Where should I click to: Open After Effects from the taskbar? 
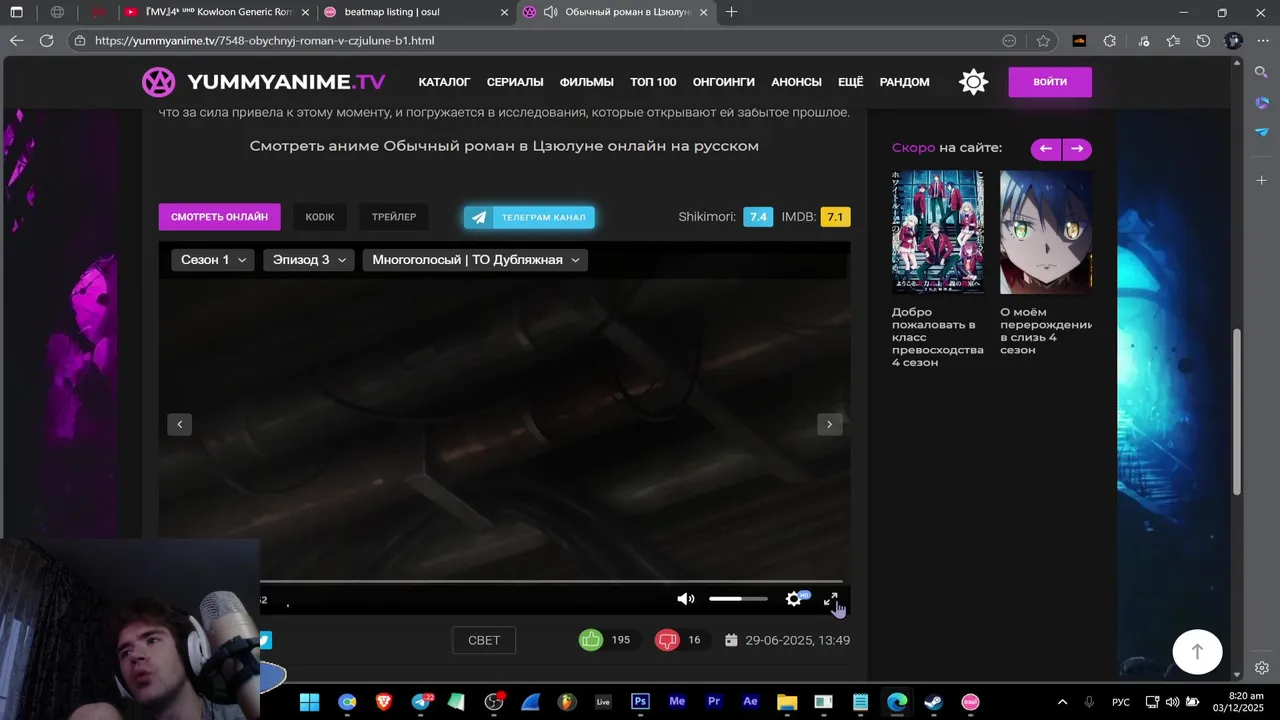(x=750, y=702)
